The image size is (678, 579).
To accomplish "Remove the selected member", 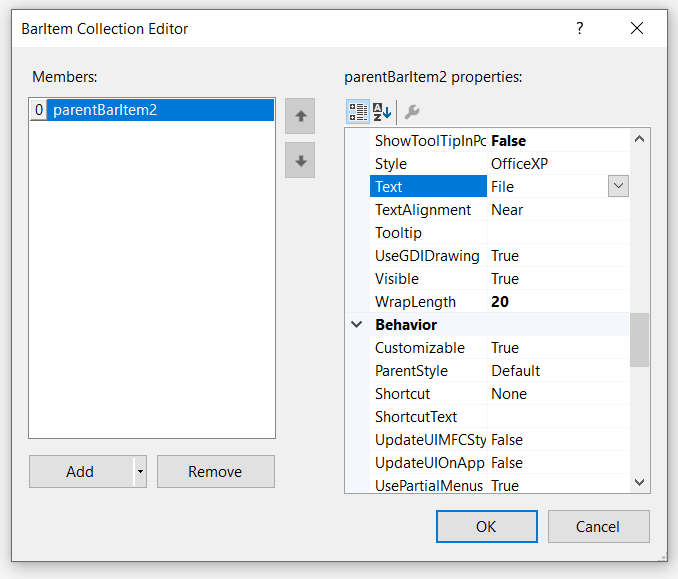I will [x=215, y=472].
